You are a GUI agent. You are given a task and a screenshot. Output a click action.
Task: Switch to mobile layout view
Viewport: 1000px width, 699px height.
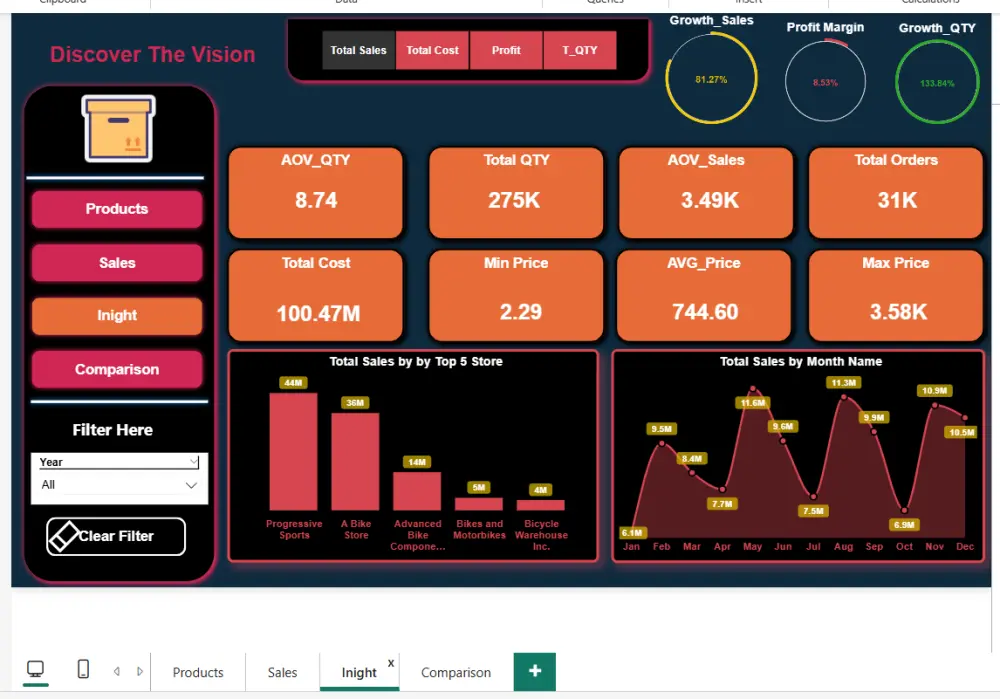point(83,668)
